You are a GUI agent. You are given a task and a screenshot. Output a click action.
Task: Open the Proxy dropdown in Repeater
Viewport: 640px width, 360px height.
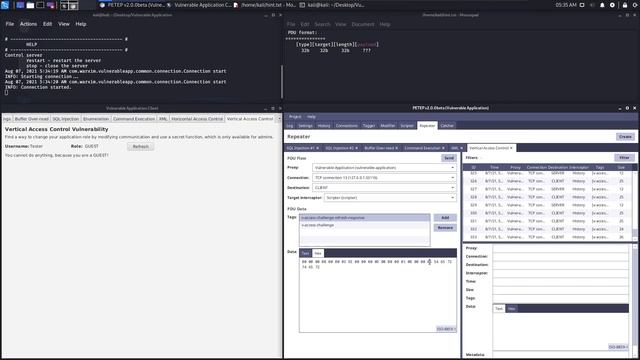384,168
